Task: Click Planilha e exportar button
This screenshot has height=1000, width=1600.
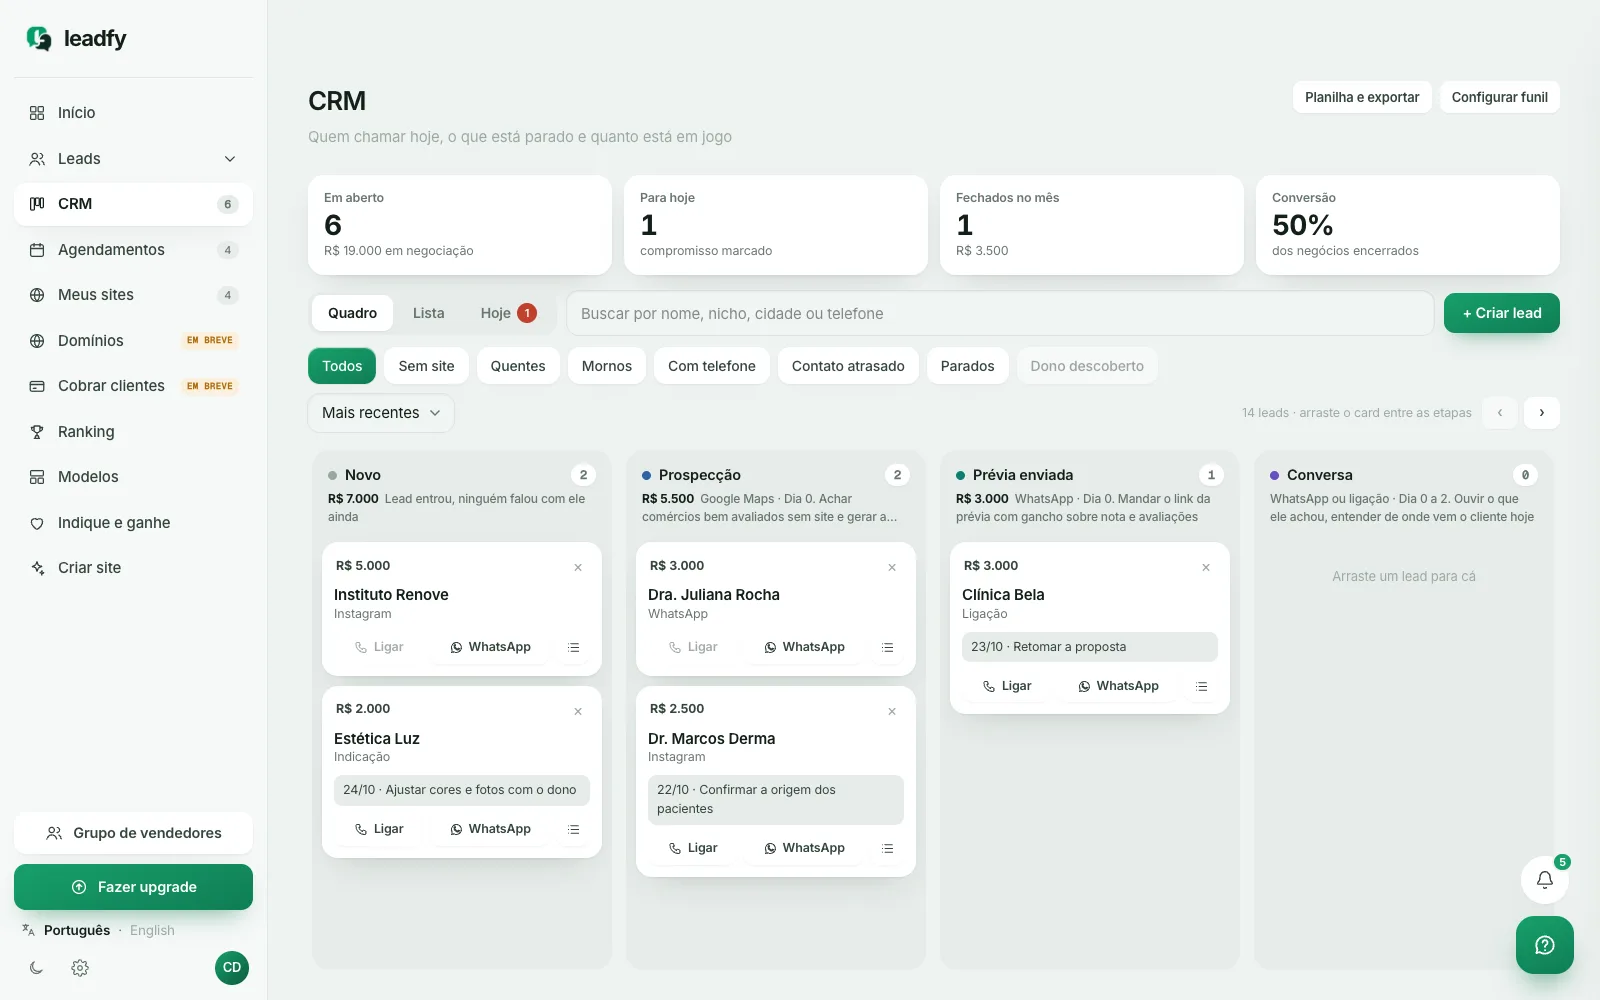Action: [1362, 97]
